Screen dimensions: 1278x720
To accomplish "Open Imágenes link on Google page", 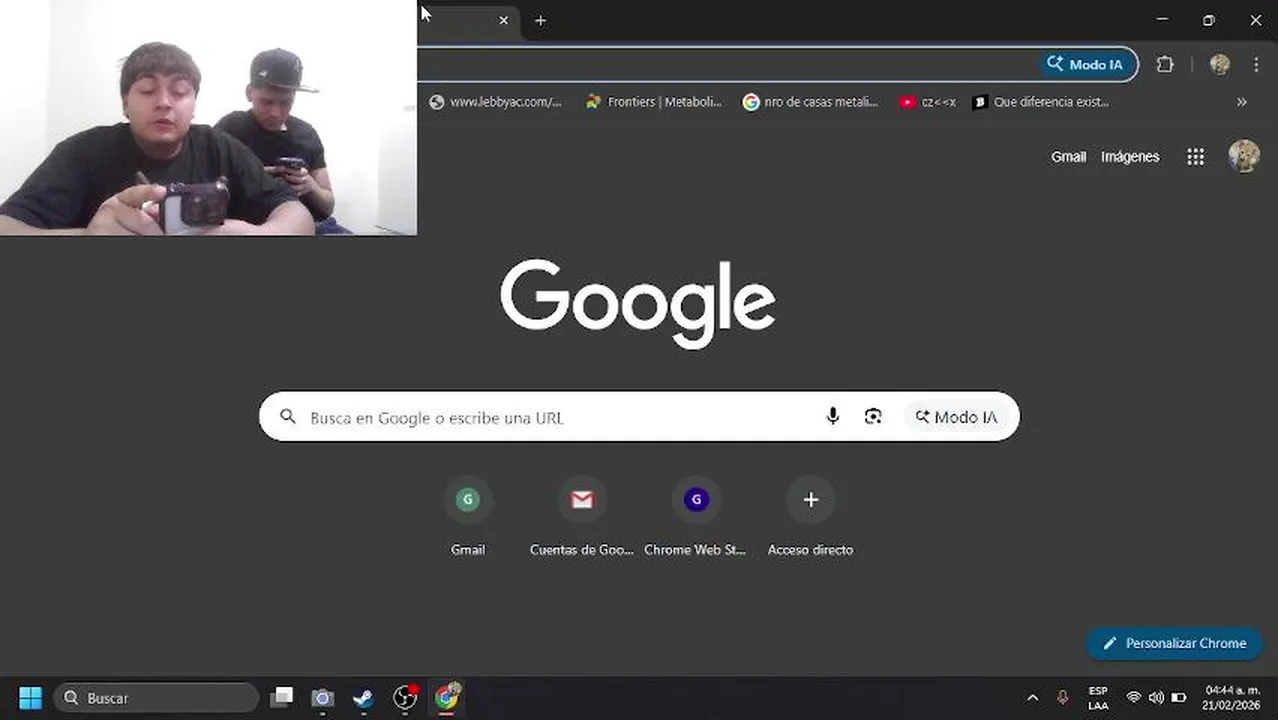I will pyautogui.click(x=1130, y=156).
